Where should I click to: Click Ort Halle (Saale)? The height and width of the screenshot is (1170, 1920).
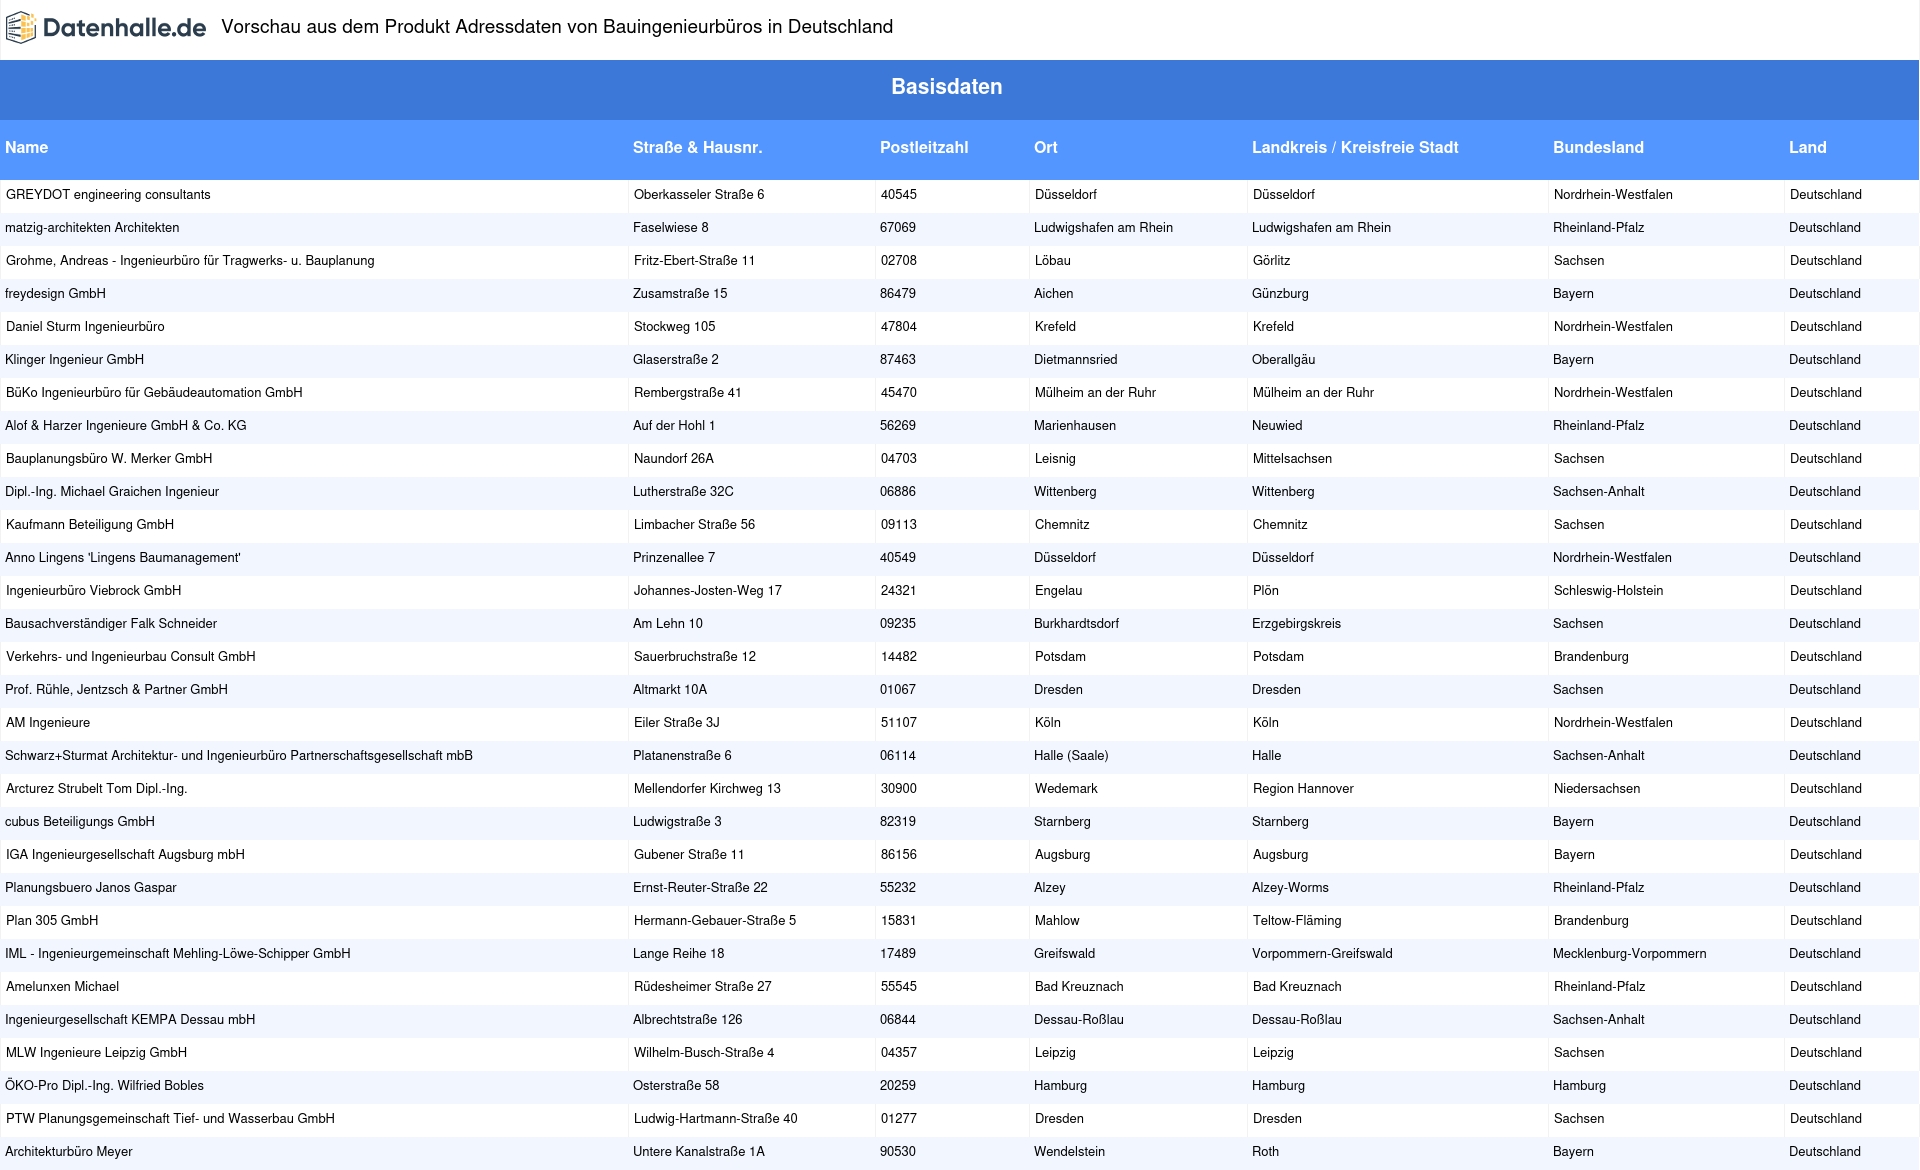click(x=1071, y=756)
